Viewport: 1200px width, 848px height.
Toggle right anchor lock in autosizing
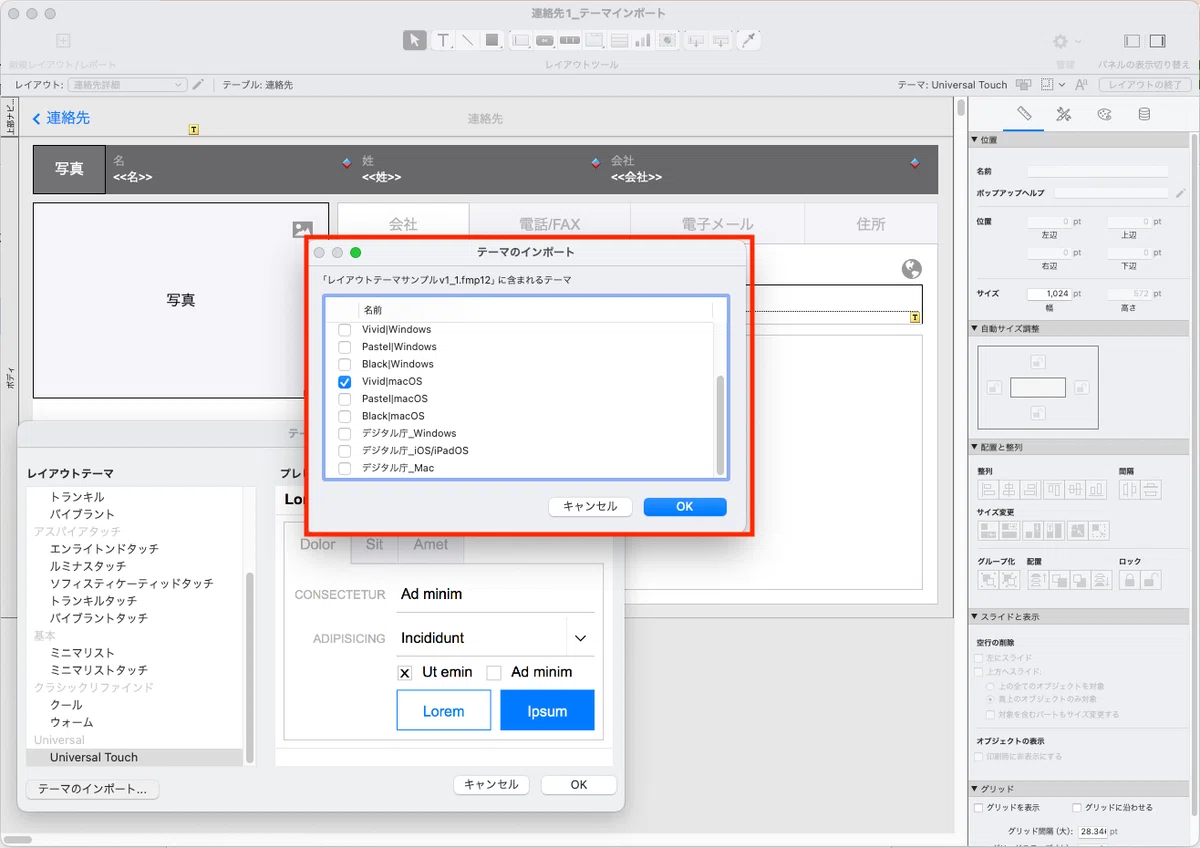click(1080, 387)
